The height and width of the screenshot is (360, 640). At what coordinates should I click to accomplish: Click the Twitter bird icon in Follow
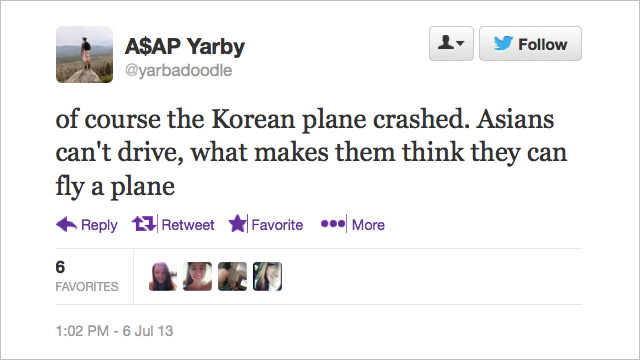pos(503,43)
